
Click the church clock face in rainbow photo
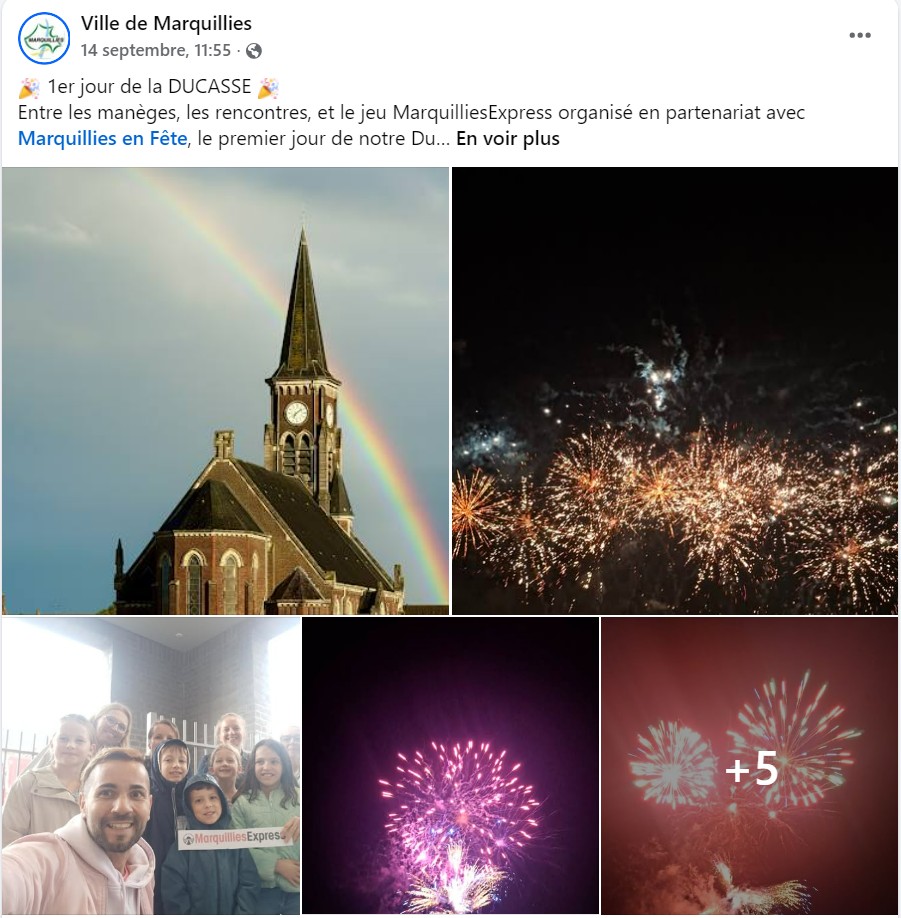tap(296, 413)
